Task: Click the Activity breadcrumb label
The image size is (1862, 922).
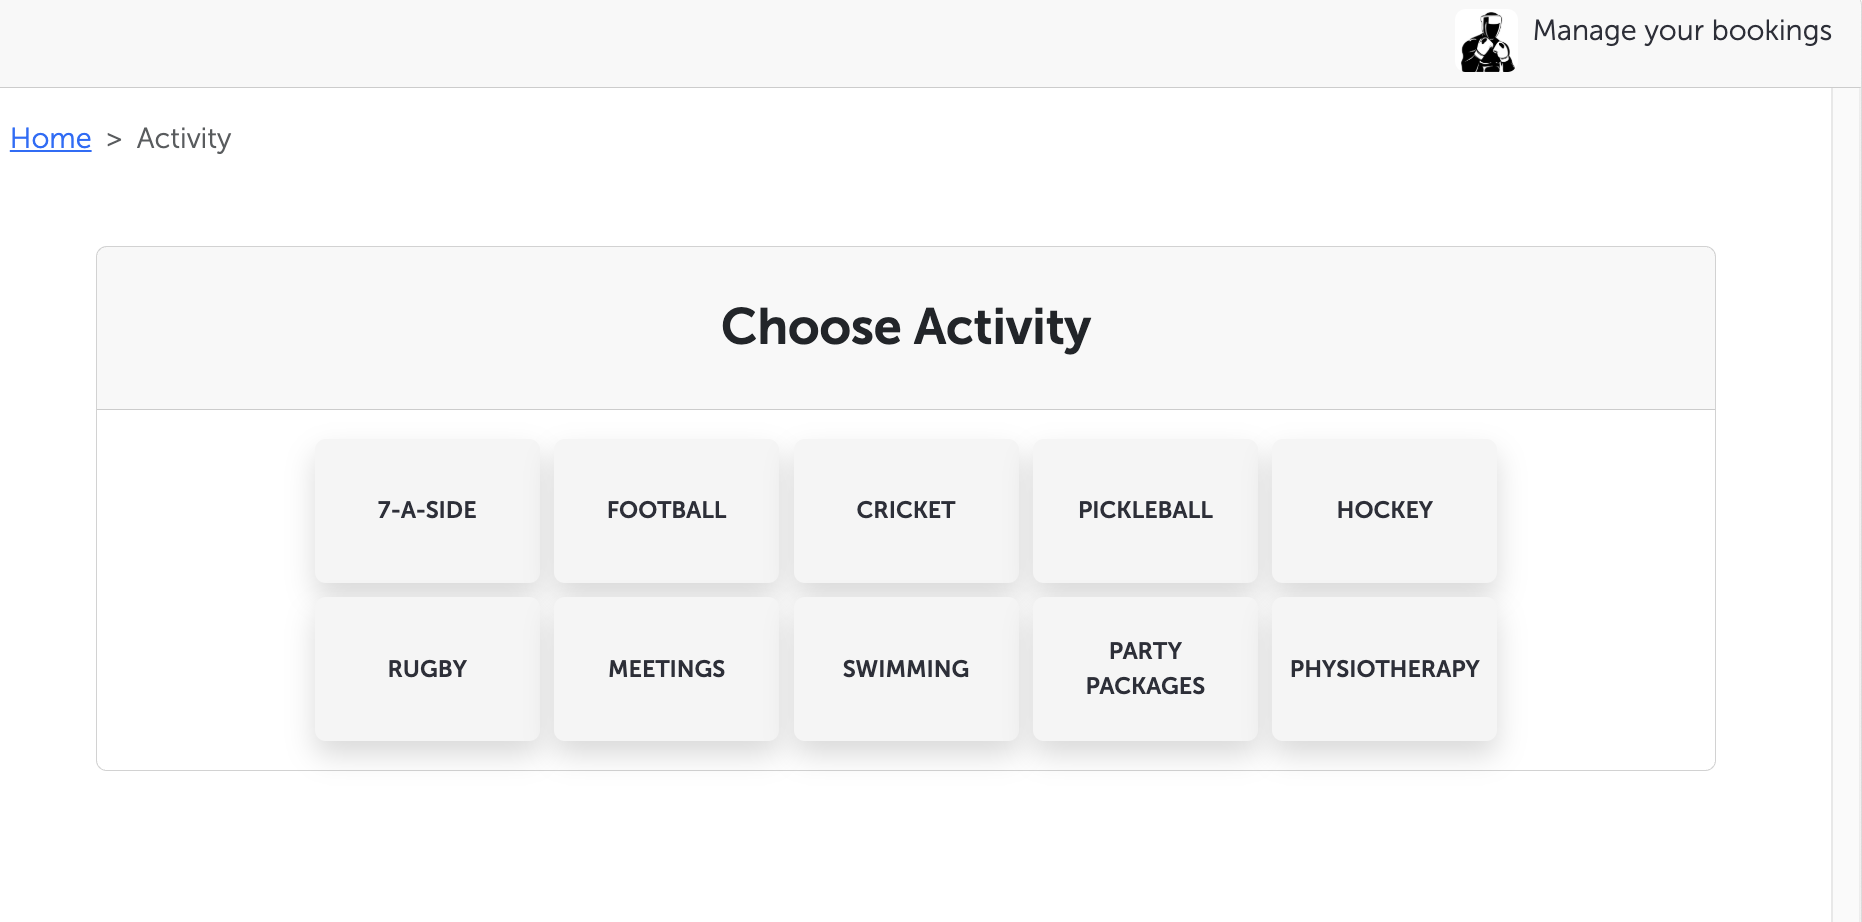Action: 184,138
